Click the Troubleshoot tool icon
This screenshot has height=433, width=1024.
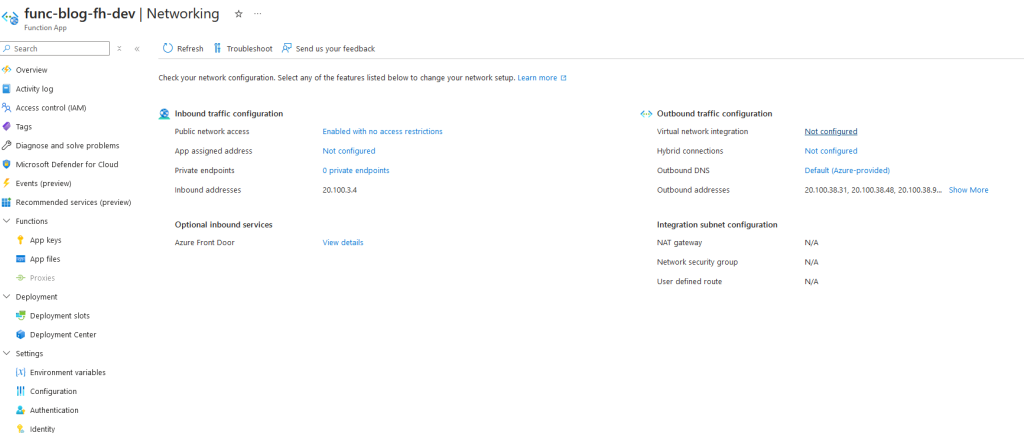coord(217,48)
